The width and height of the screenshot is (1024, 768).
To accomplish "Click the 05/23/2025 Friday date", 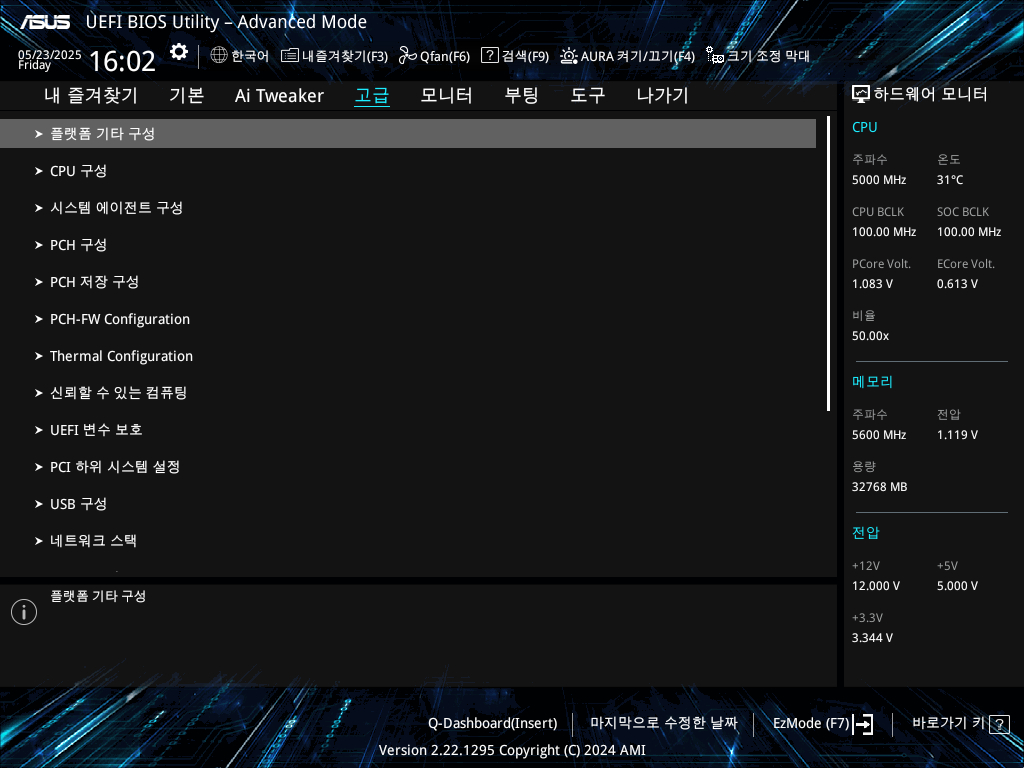I will coord(50,60).
